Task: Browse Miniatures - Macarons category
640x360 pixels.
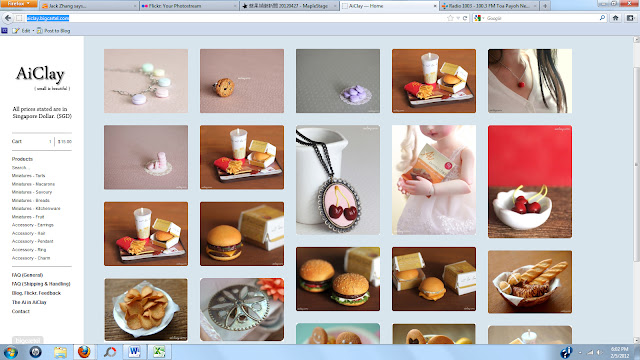Action: coord(33,184)
